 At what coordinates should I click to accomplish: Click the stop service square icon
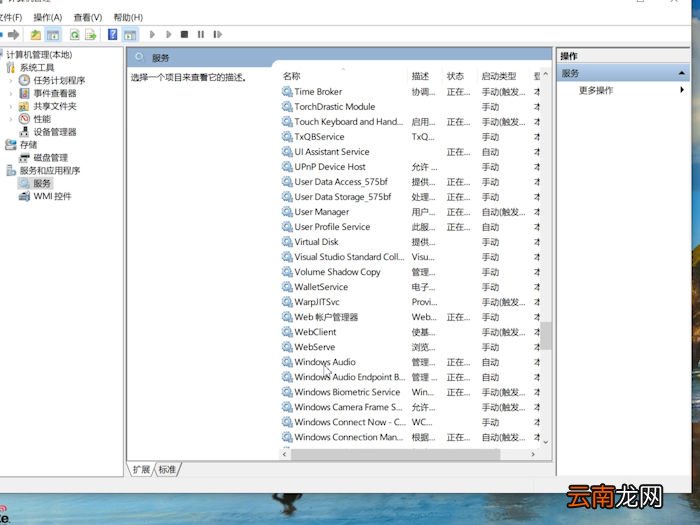click(184, 34)
